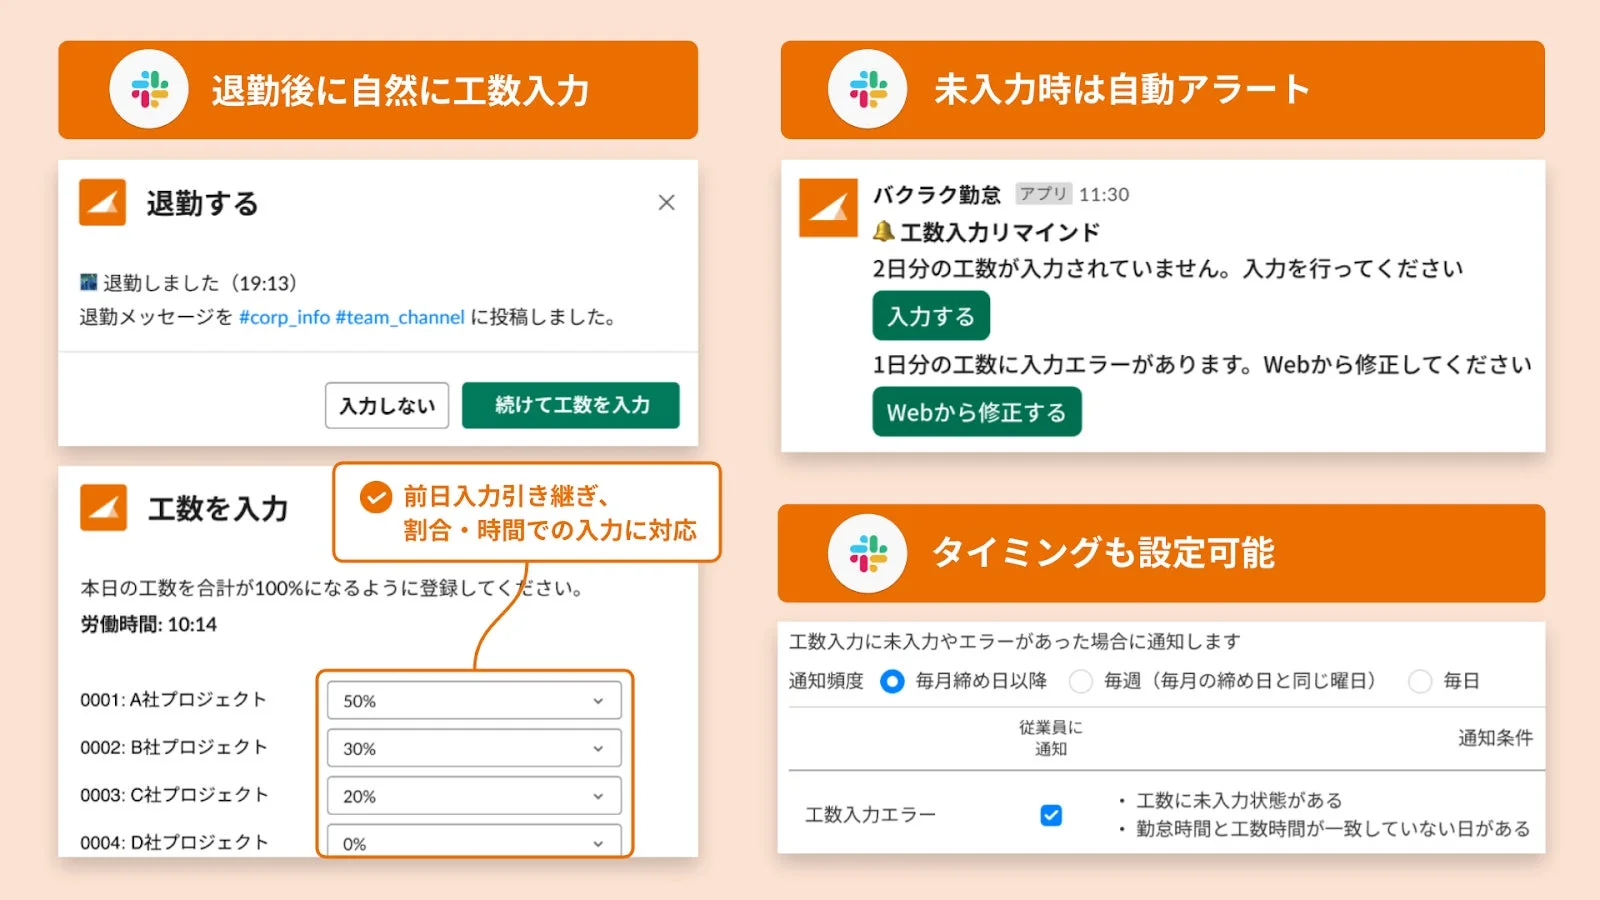Select the 毎月締め日以降 radio button
Screen dimensions: 1600x900
coord(890,681)
